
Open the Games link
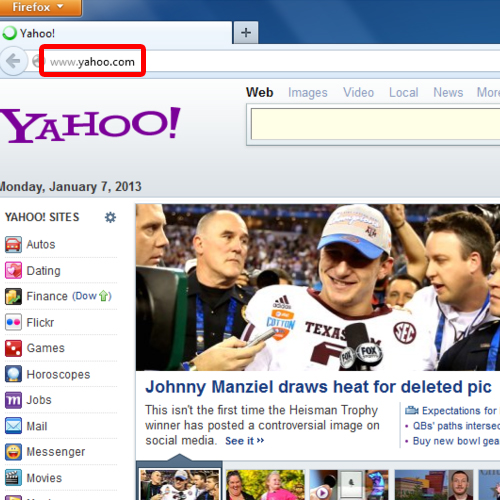click(45, 348)
